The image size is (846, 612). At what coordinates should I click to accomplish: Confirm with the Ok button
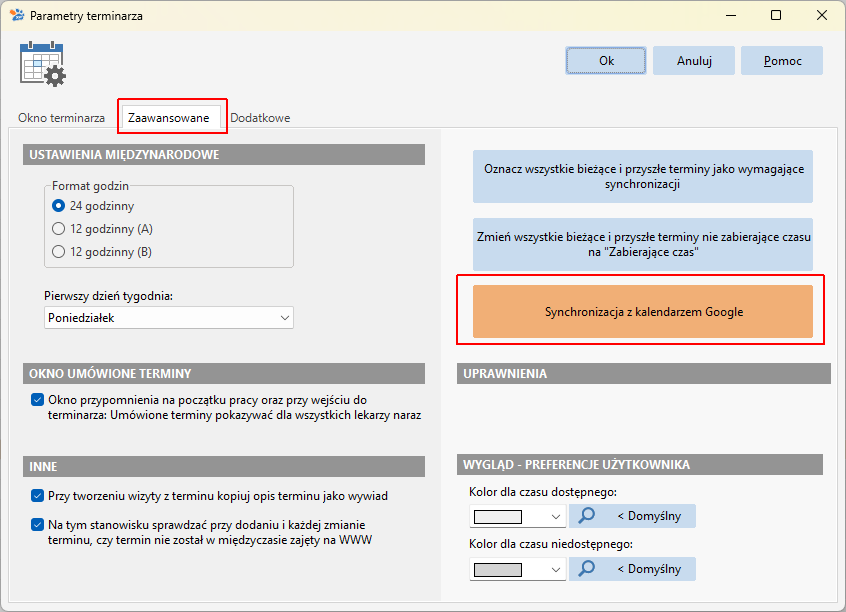pos(606,60)
